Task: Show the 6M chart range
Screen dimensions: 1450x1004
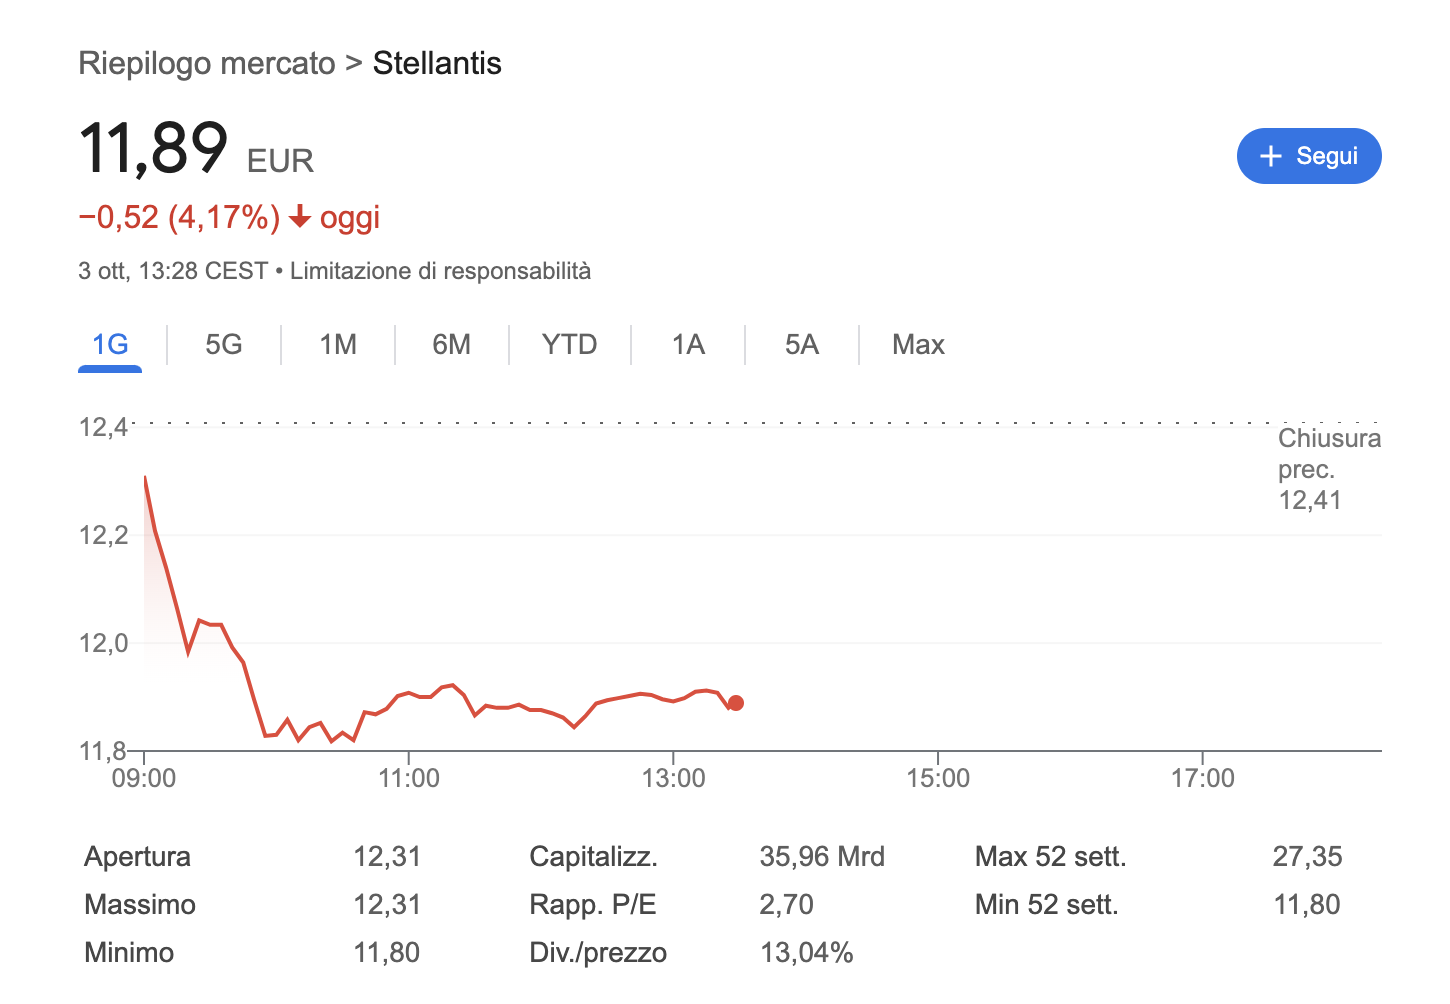Action: coord(452,345)
